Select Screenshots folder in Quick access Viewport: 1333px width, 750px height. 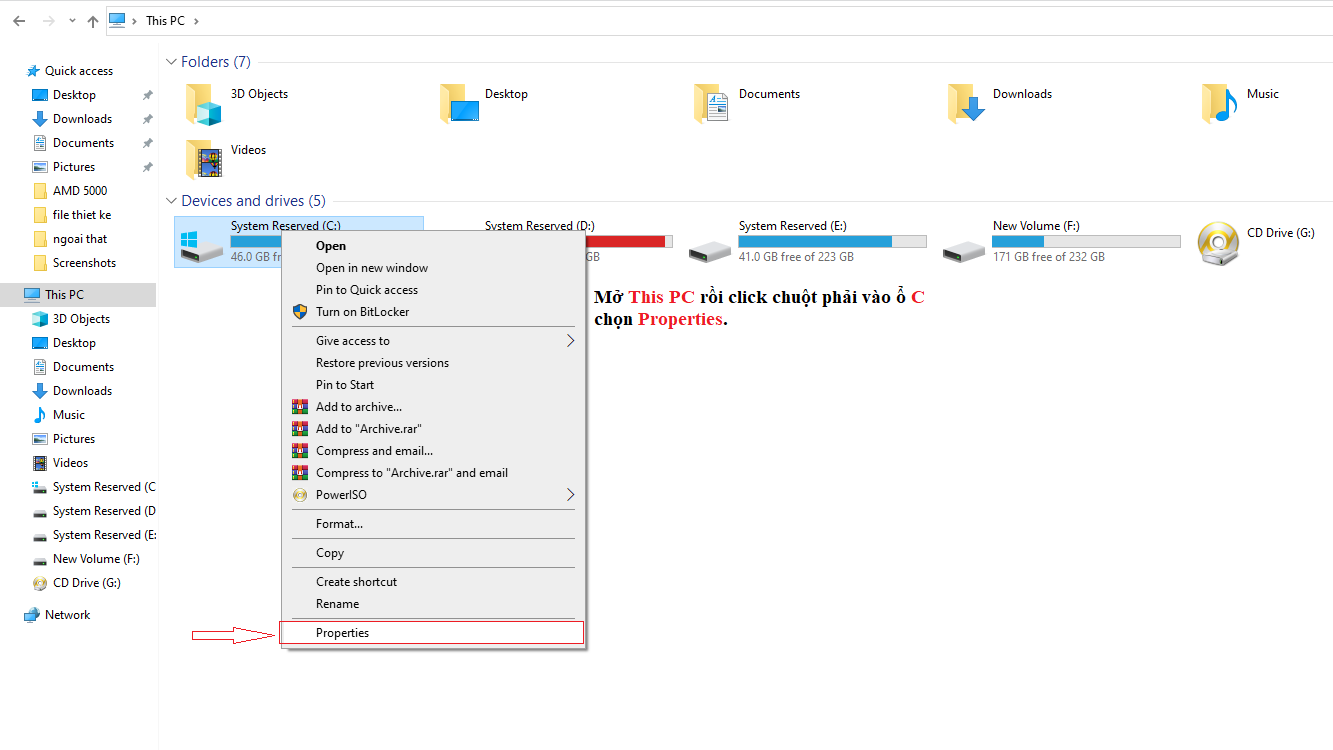tap(84, 263)
